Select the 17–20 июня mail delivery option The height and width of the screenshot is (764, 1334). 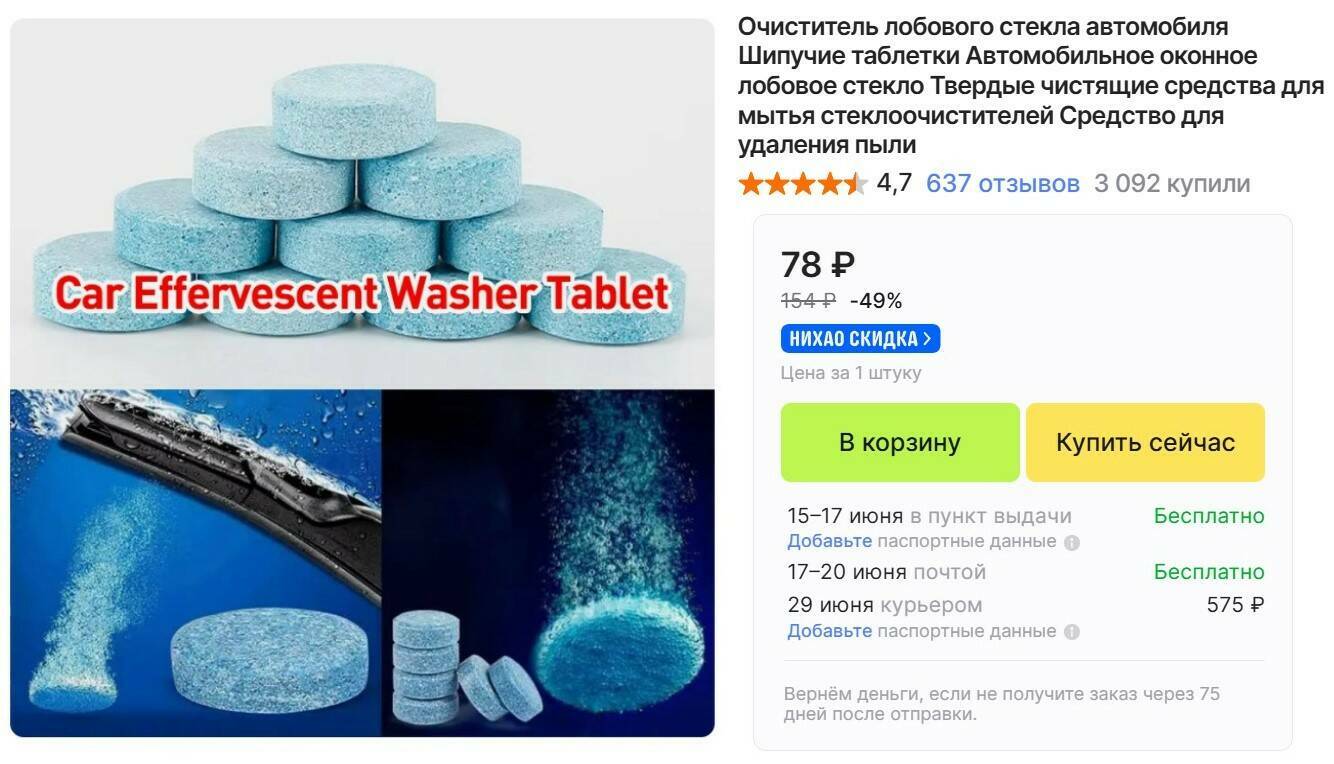point(1026,572)
